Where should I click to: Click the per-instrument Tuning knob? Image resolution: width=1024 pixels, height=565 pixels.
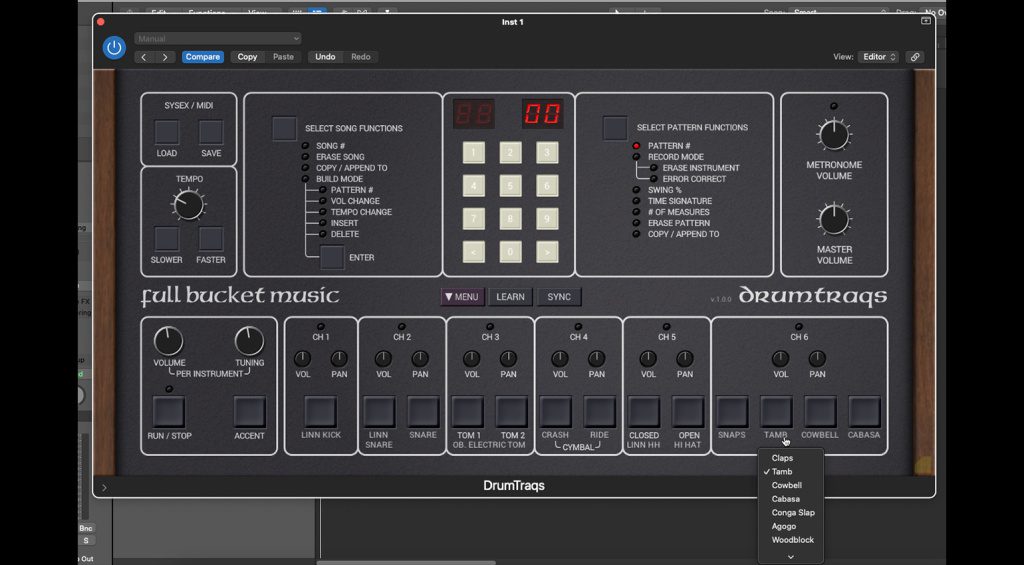point(249,342)
